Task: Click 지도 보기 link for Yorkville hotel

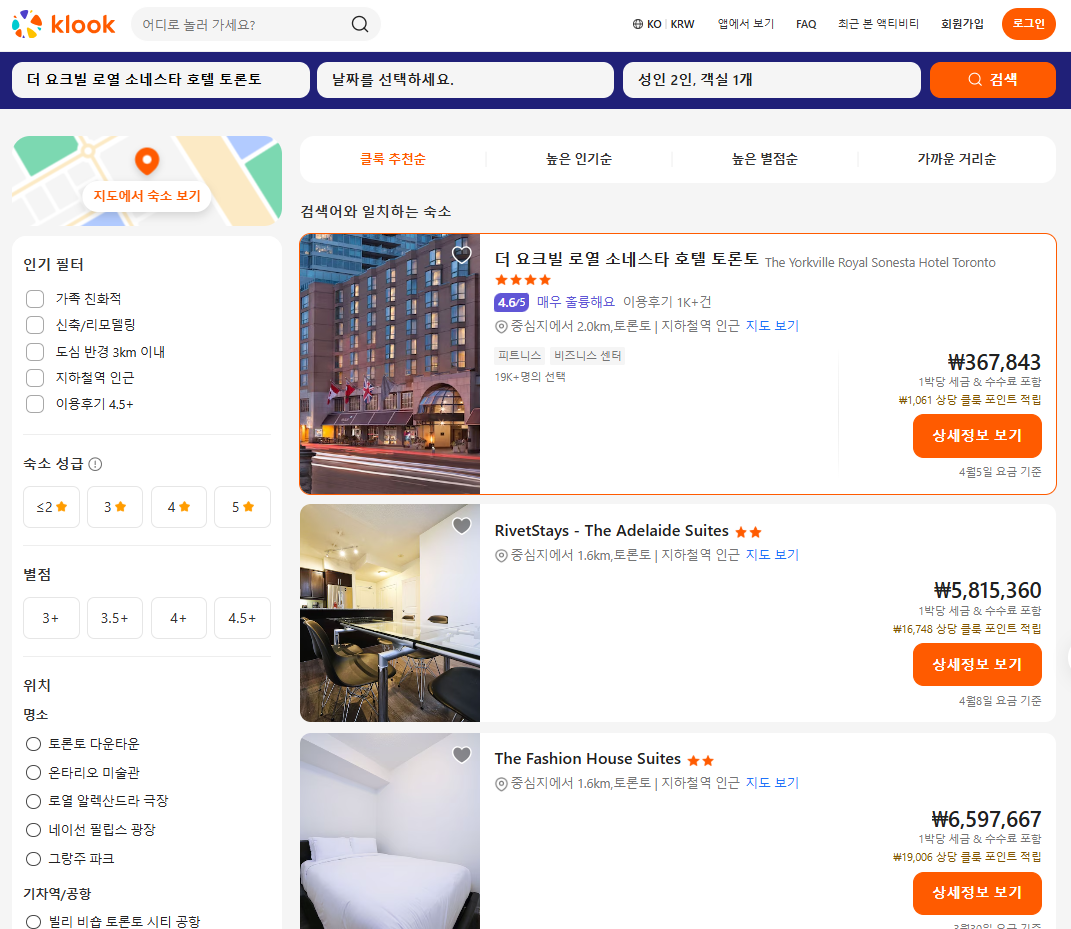Action: point(772,327)
